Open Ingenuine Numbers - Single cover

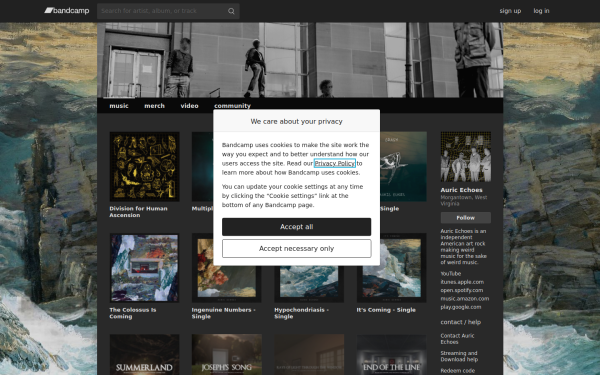tap(227, 284)
